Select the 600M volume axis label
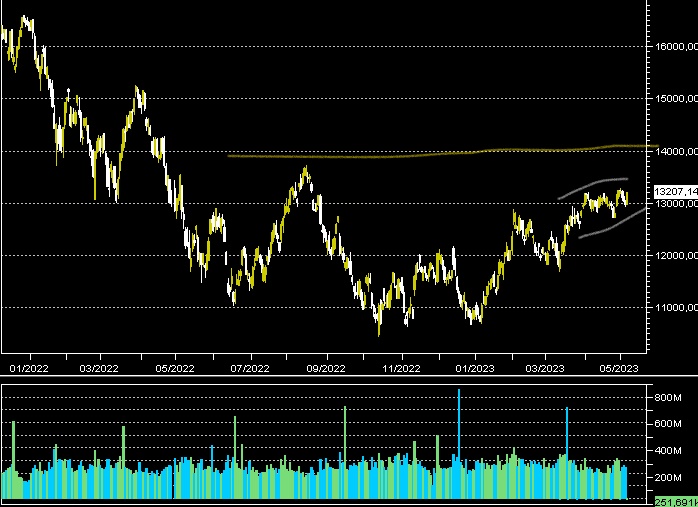Viewport: 698px width, 507px height. [x=668, y=424]
